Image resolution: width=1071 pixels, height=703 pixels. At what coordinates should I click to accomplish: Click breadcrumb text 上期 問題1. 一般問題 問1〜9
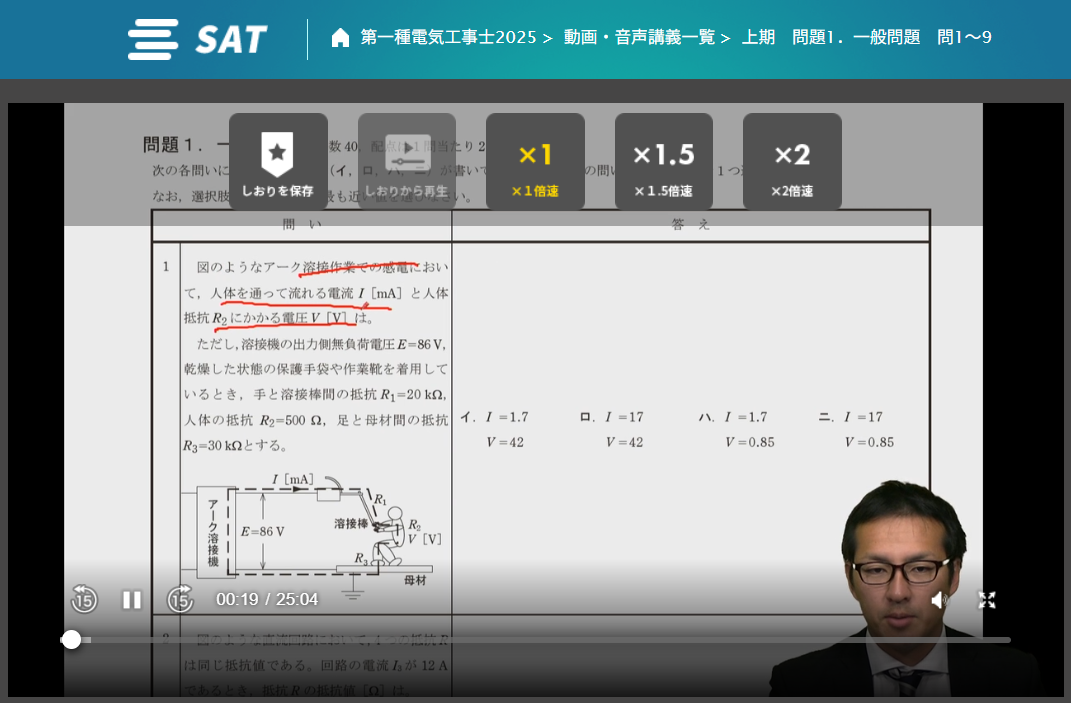(x=866, y=37)
